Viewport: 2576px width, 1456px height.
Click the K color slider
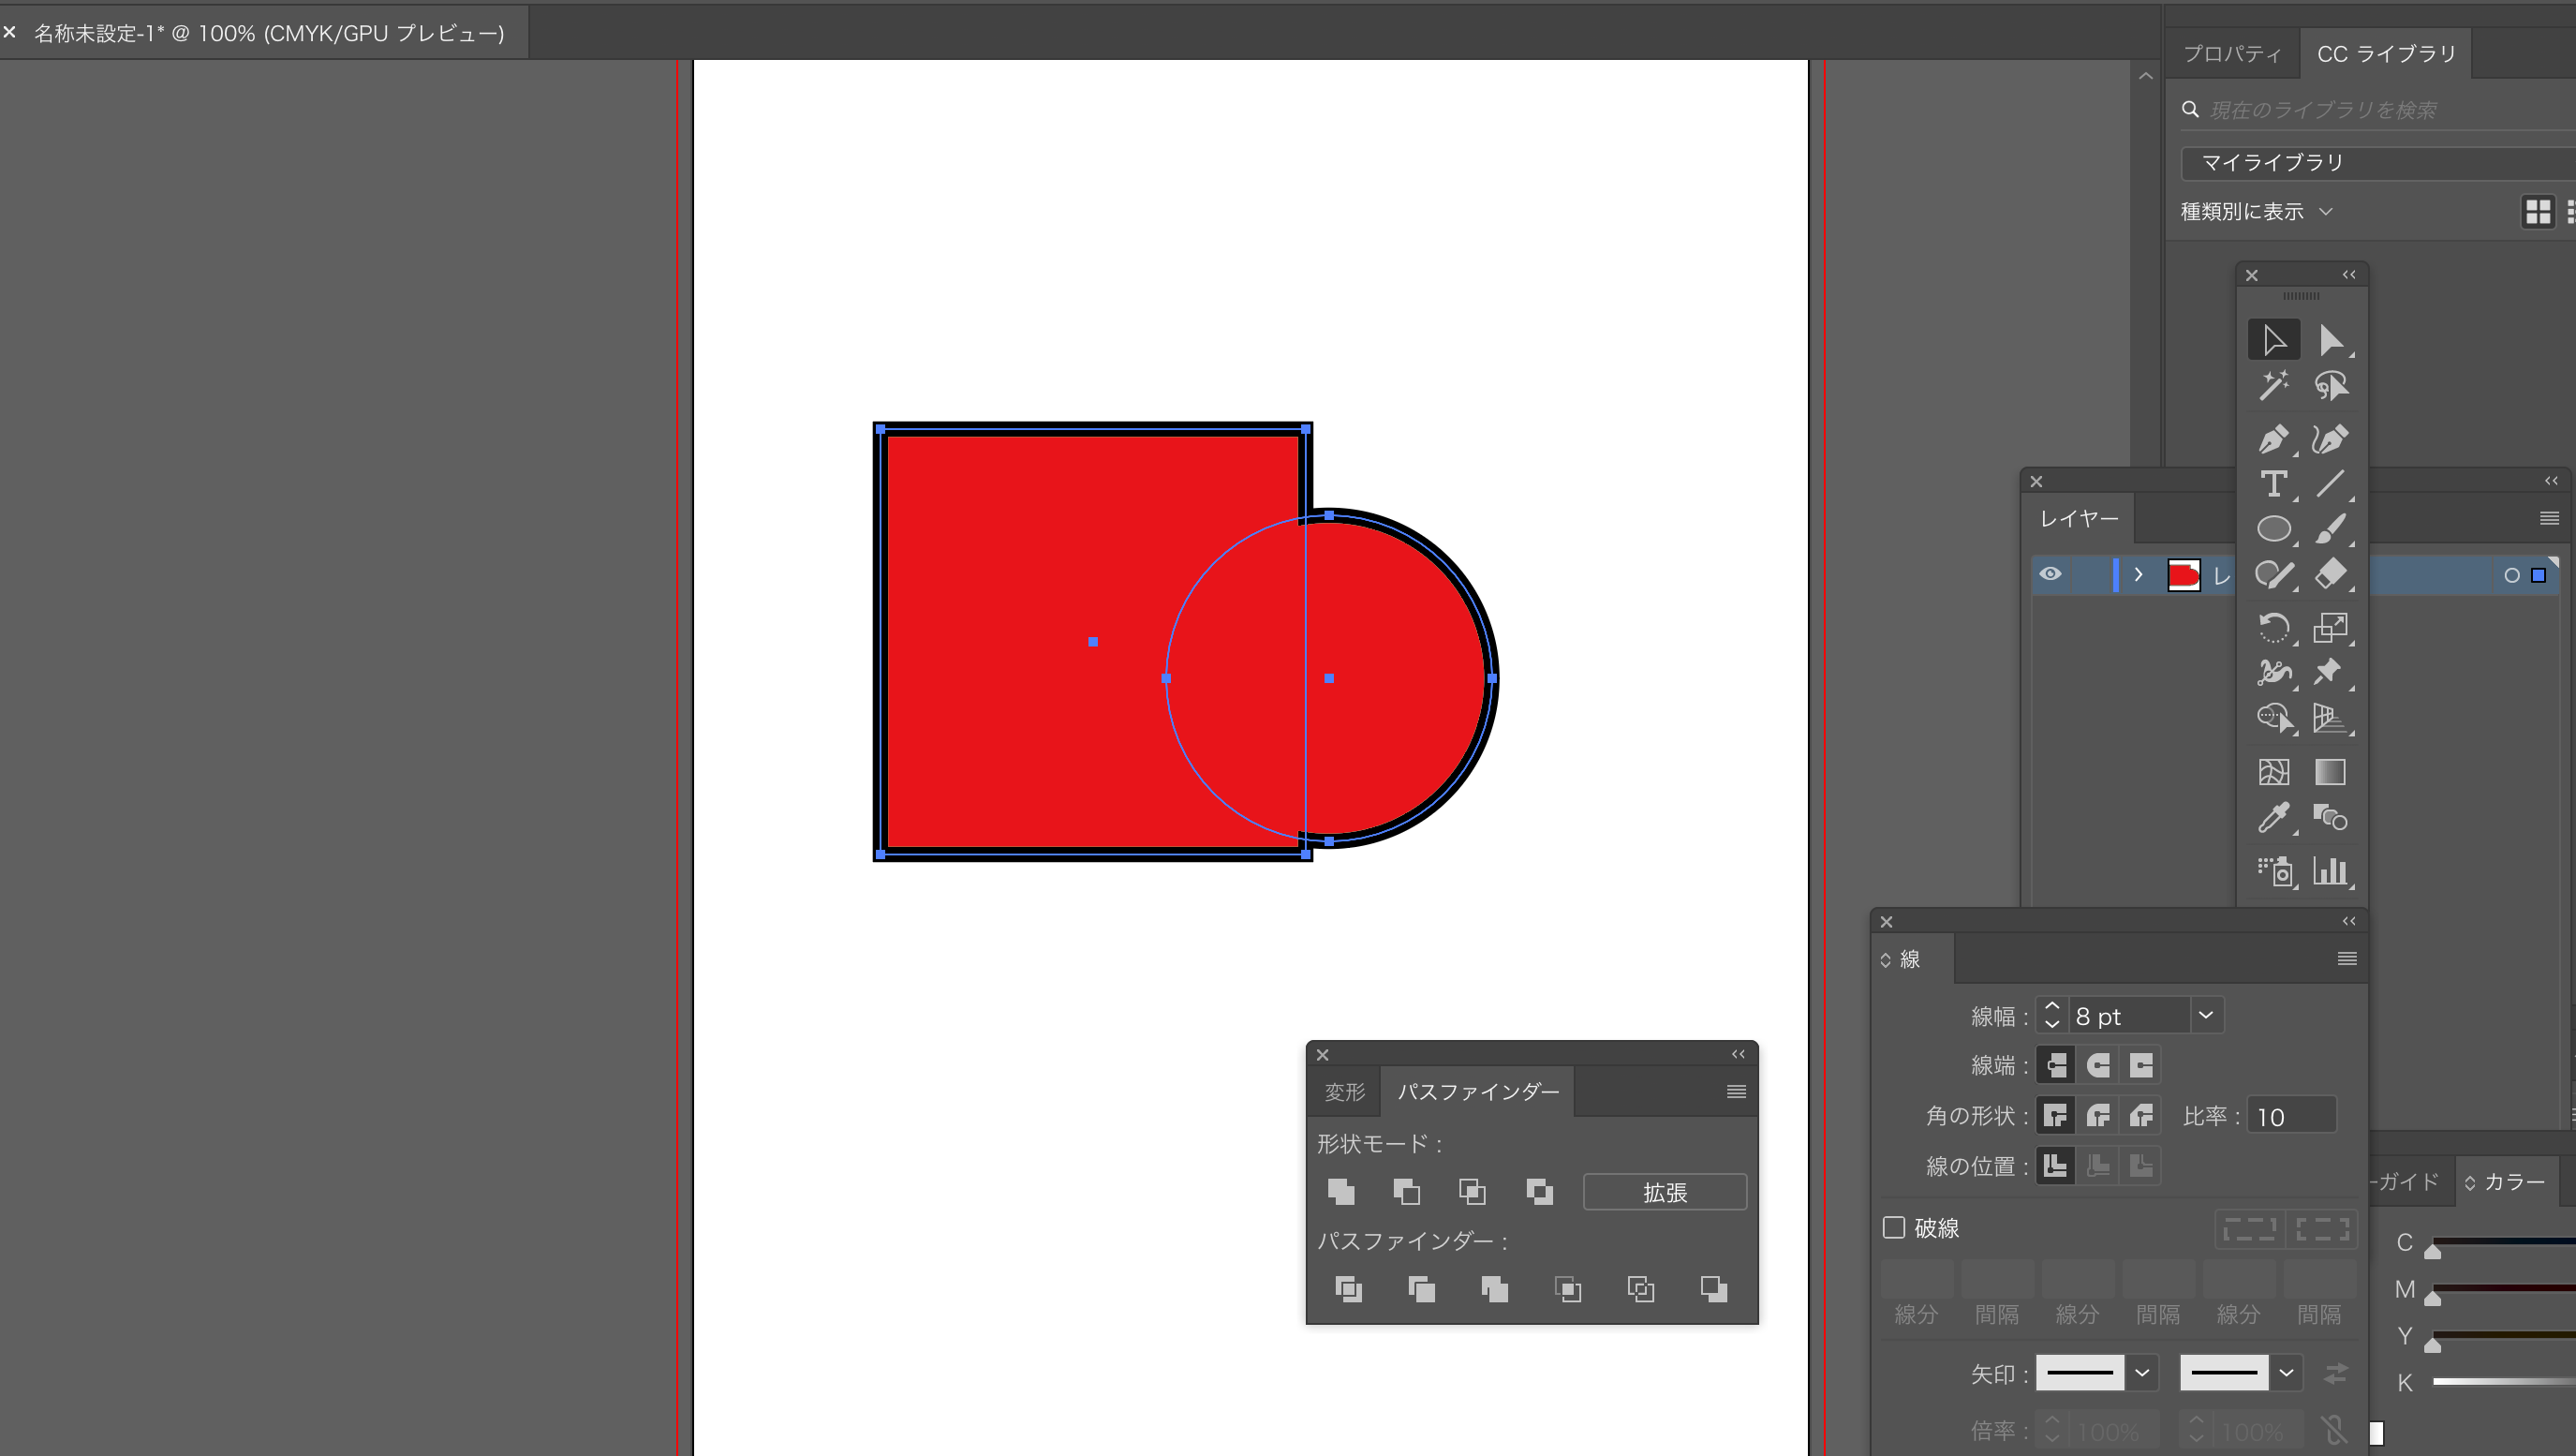pos(2500,1382)
